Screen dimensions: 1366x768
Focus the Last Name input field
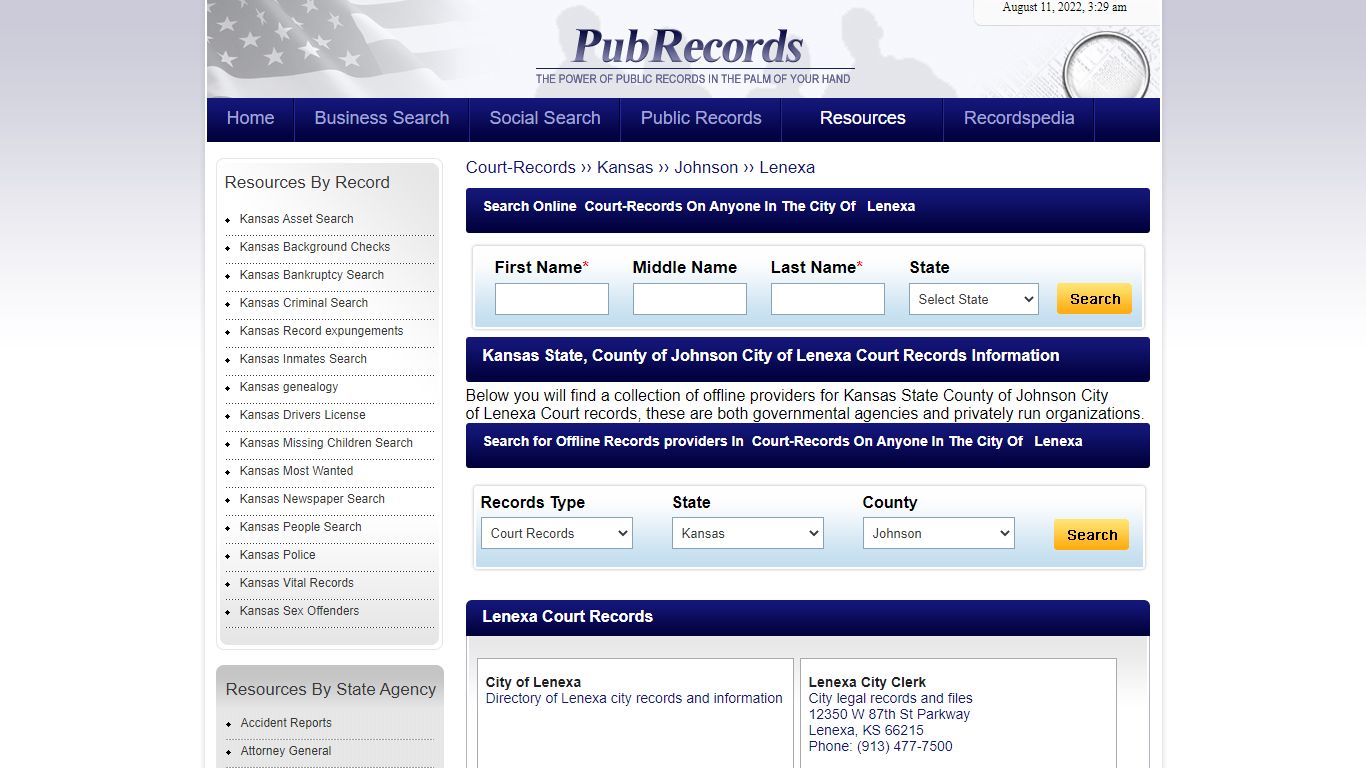[828, 299]
